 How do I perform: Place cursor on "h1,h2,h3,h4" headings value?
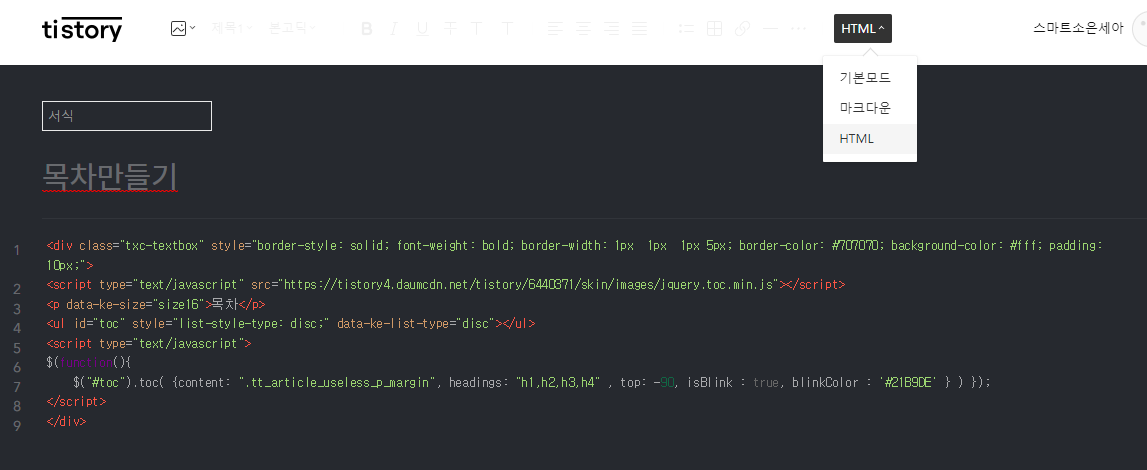[559, 382]
